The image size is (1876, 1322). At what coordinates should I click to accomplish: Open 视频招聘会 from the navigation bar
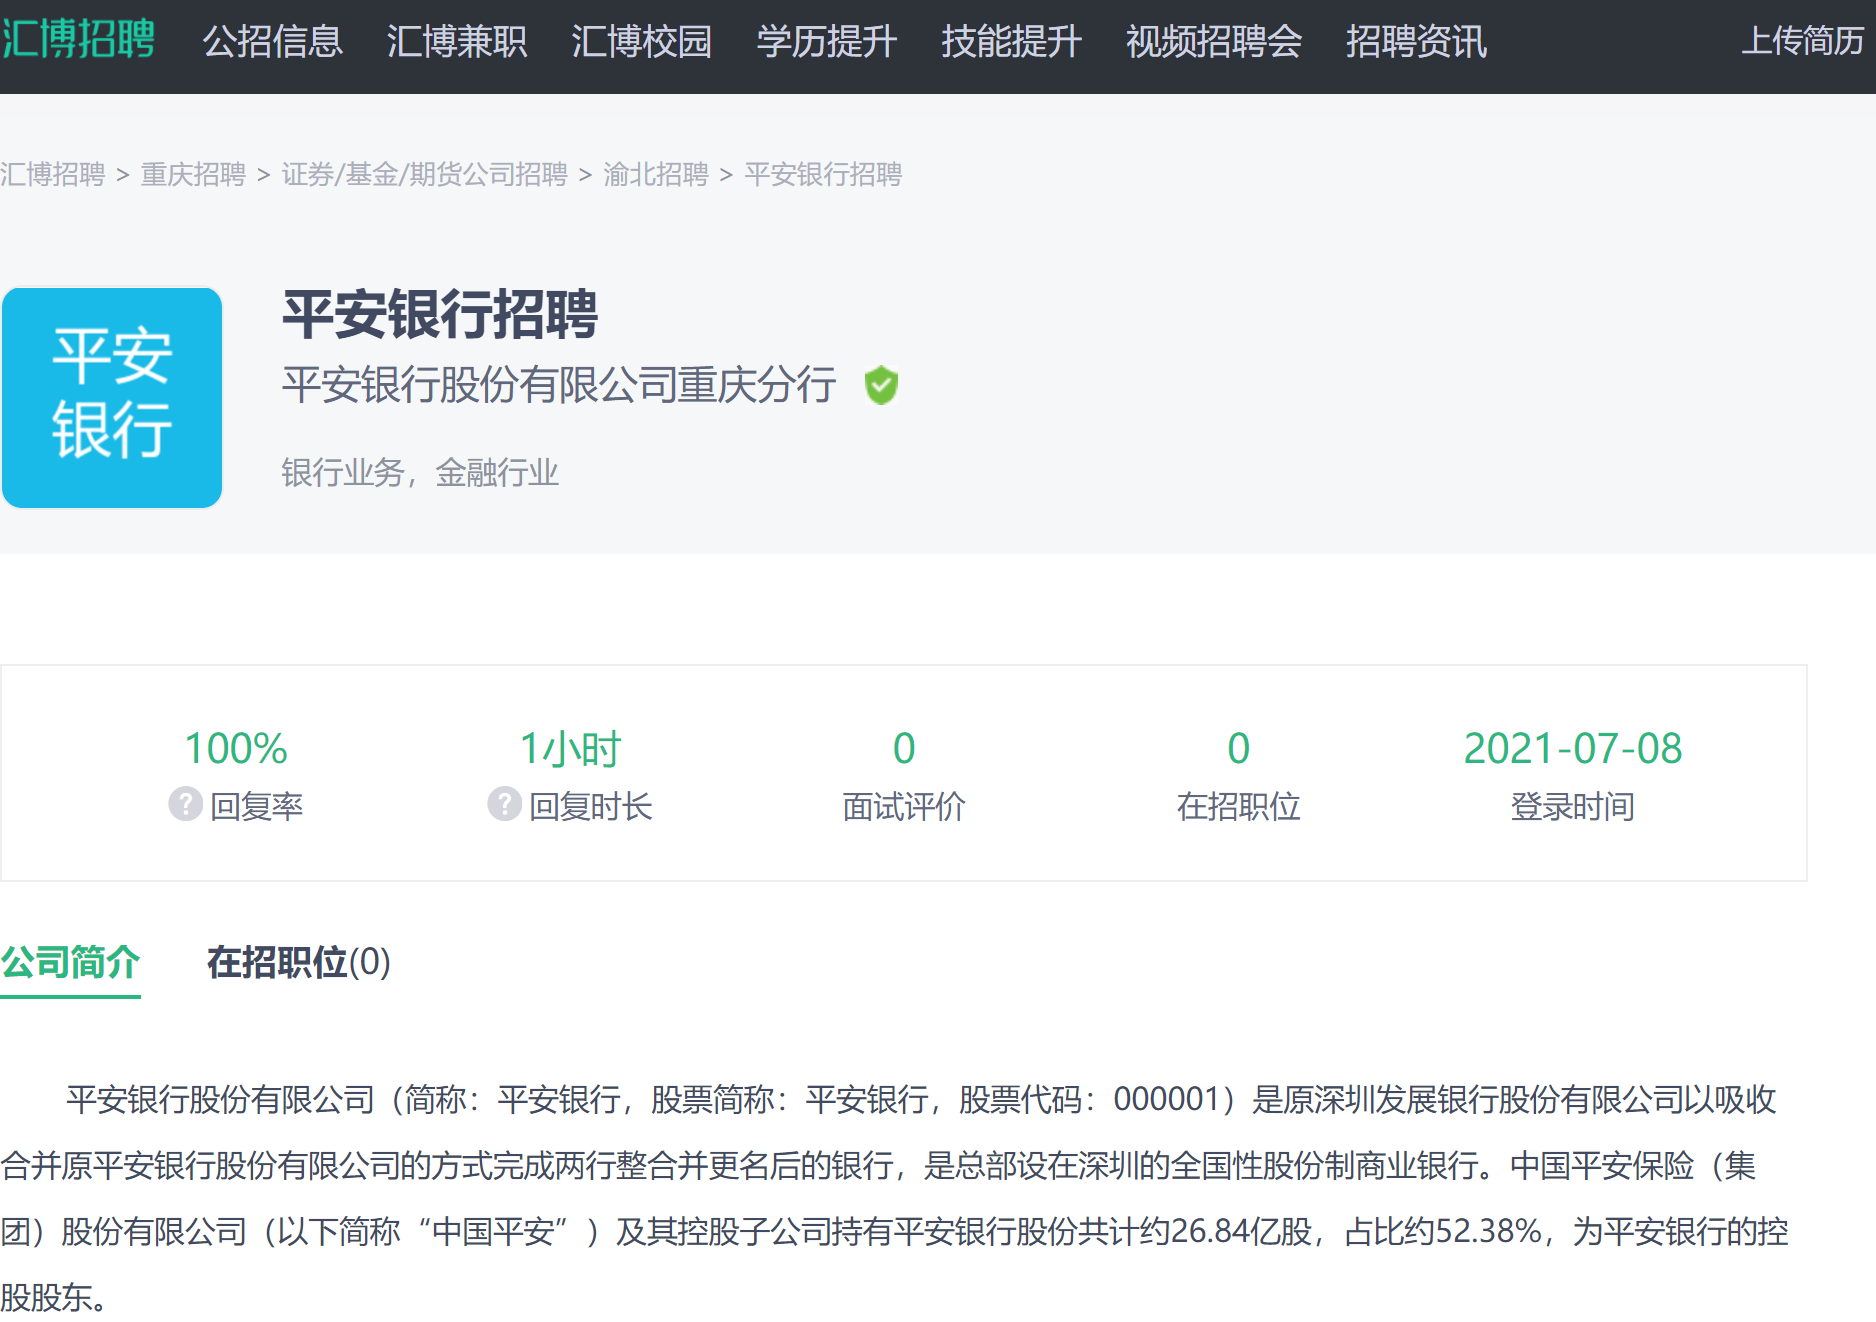click(x=1214, y=42)
